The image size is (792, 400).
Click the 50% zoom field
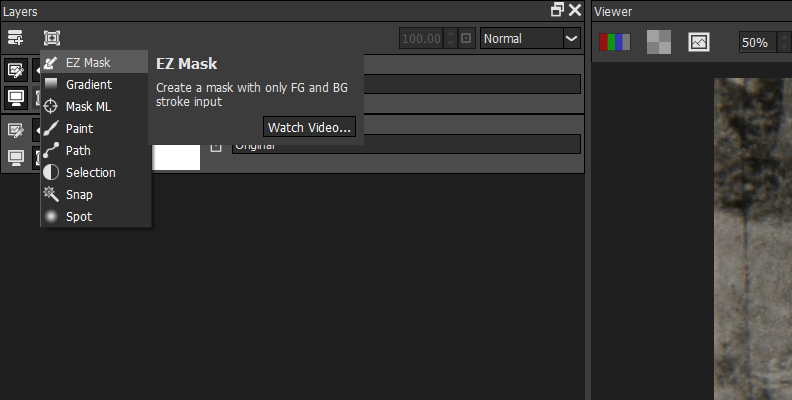coord(755,42)
